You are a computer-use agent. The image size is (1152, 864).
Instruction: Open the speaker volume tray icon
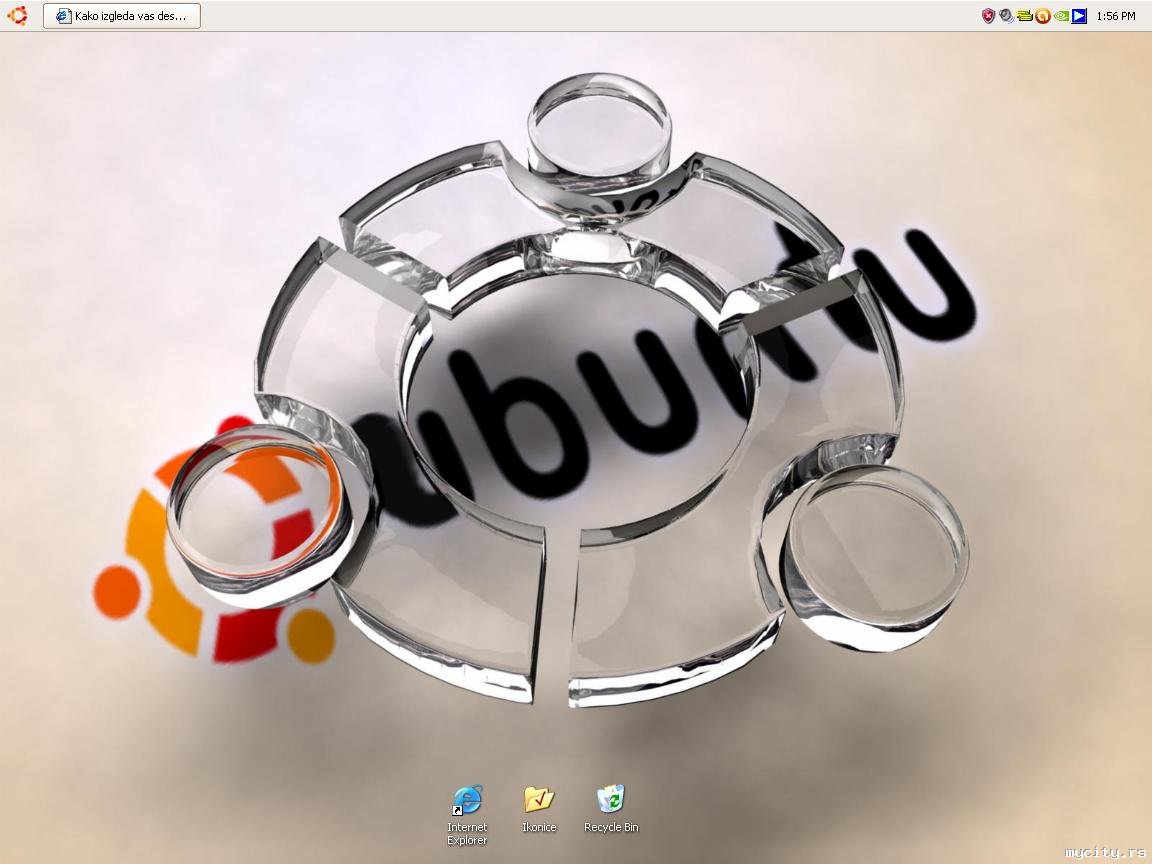point(1006,16)
